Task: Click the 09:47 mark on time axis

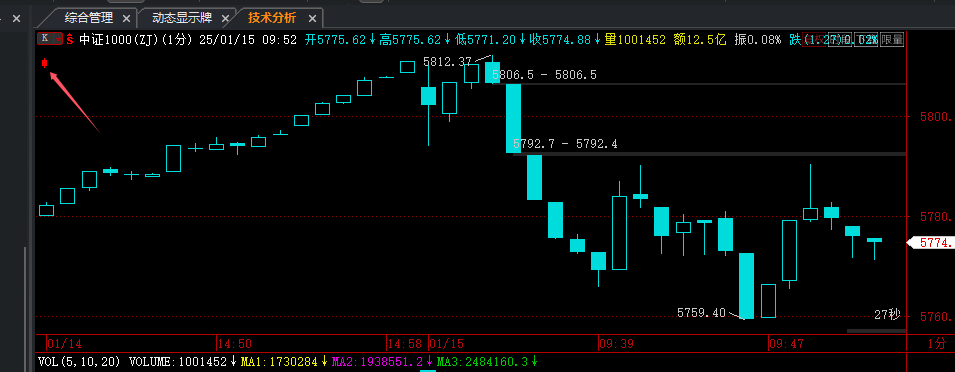Action: [x=787, y=344]
